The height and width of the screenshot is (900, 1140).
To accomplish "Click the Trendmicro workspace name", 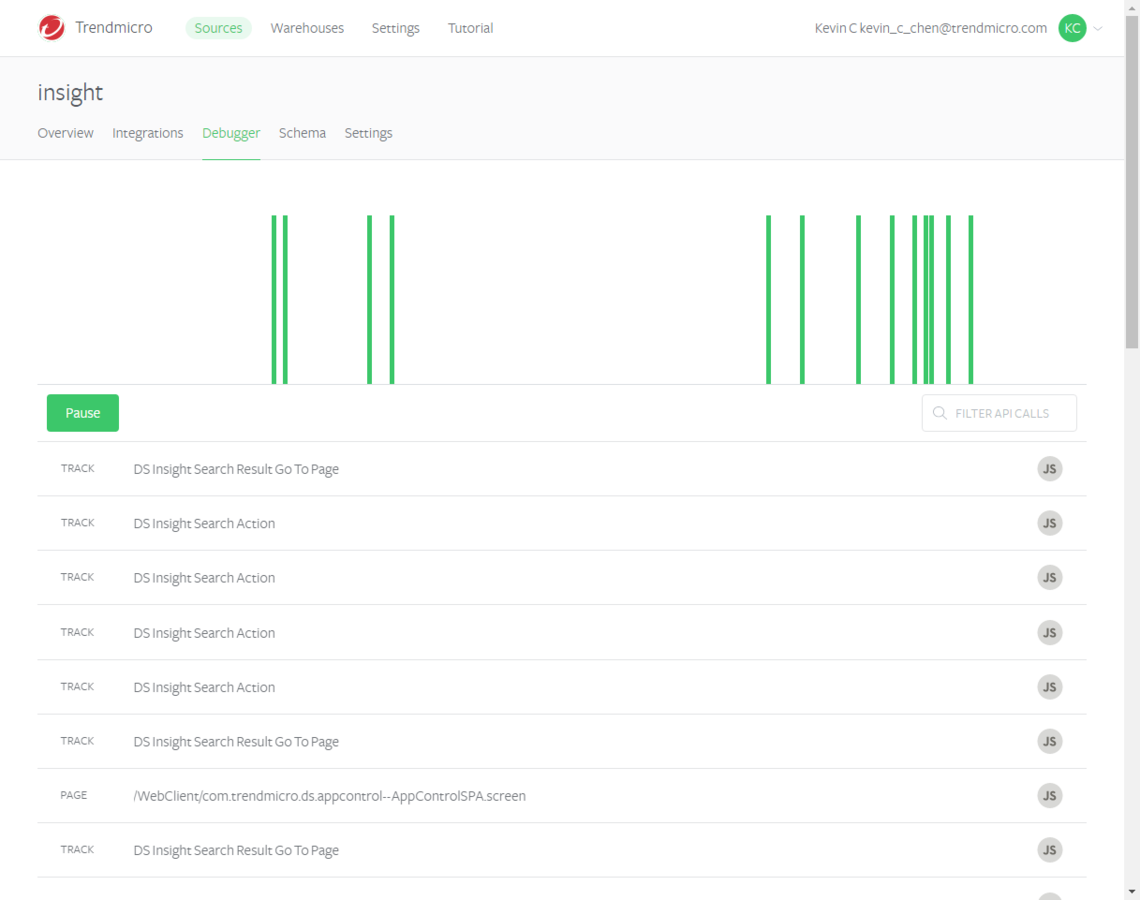I will (113, 28).
